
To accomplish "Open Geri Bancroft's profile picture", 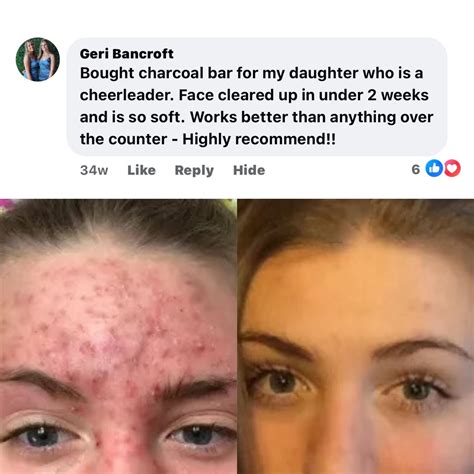I will (38, 60).
